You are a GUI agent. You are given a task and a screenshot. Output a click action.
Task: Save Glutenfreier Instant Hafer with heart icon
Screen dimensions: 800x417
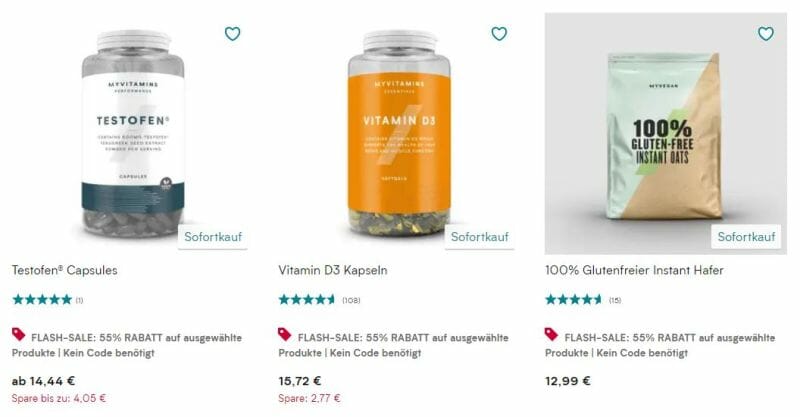766,34
